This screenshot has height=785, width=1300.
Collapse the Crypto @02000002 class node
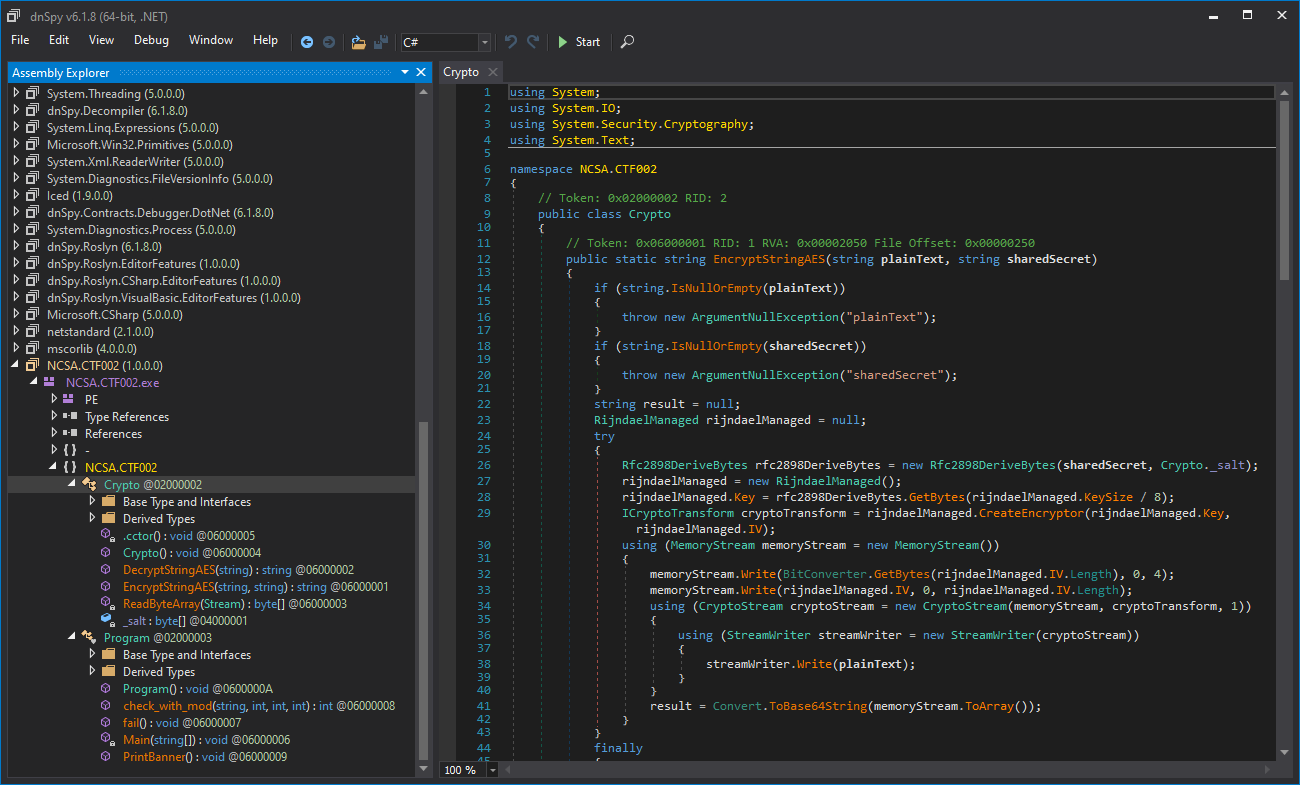[x=72, y=484]
